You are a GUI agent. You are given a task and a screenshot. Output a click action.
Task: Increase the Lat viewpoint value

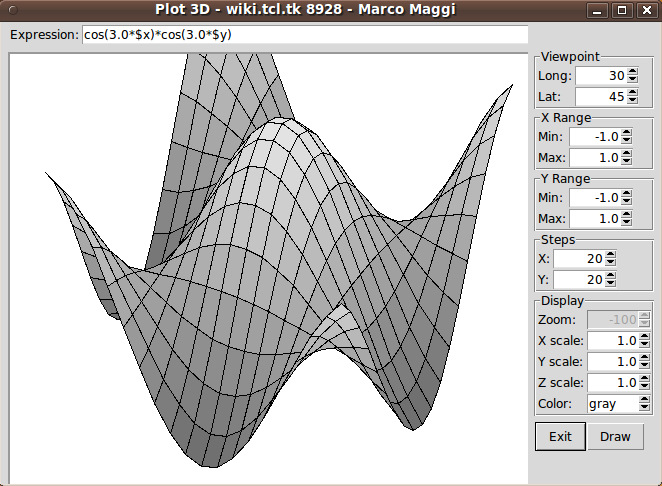(x=632, y=93)
